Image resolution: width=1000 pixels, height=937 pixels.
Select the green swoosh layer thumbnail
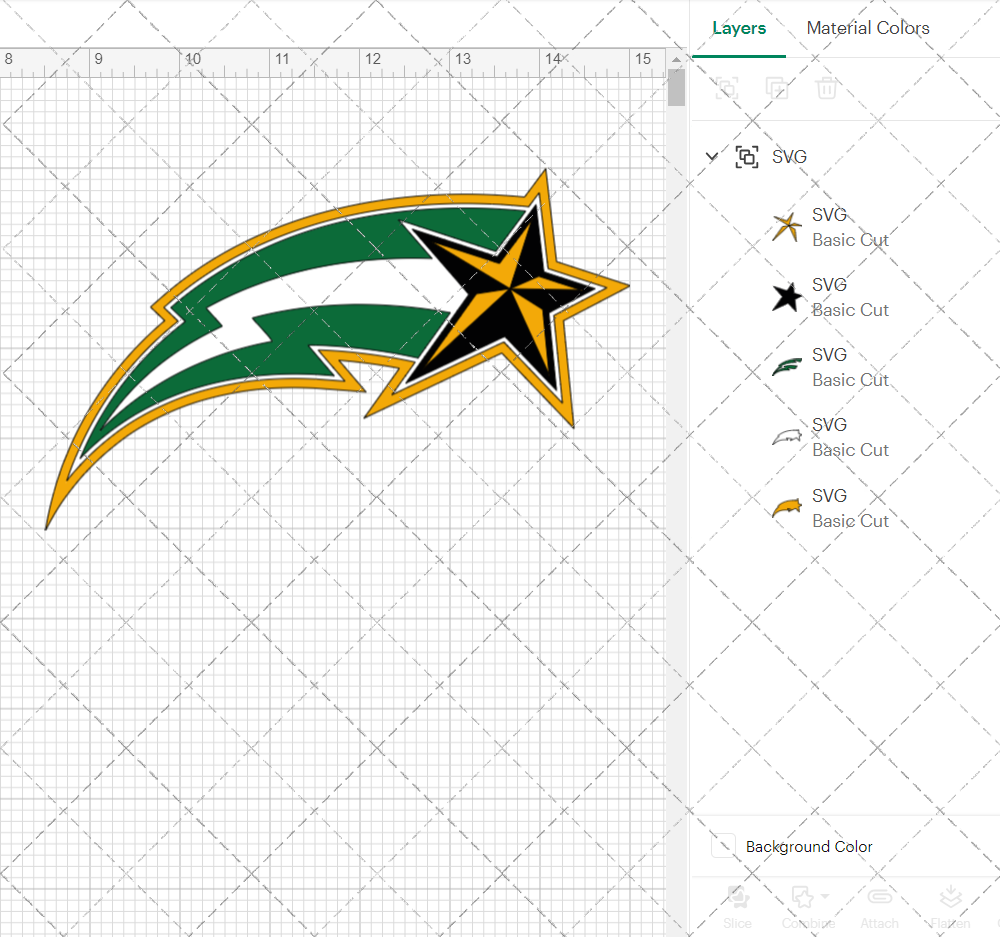click(786, 367)
